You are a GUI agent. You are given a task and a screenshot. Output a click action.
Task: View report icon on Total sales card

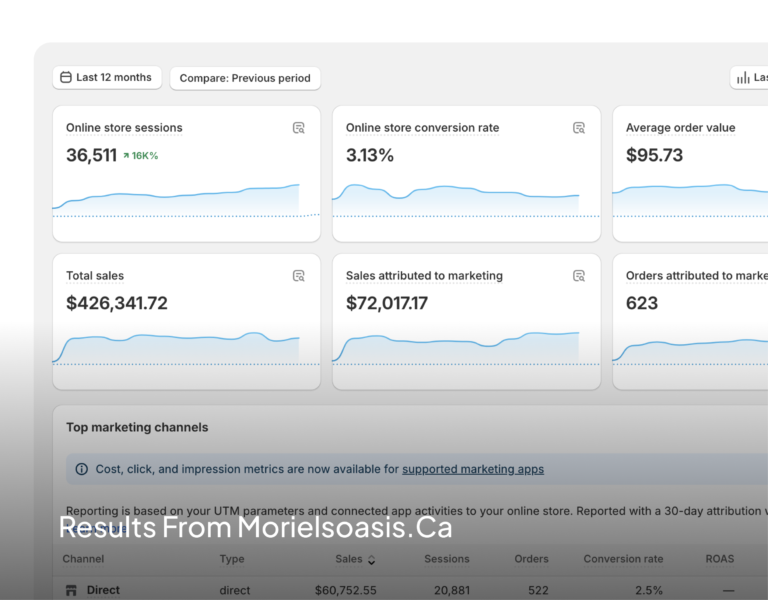[299, 276]
